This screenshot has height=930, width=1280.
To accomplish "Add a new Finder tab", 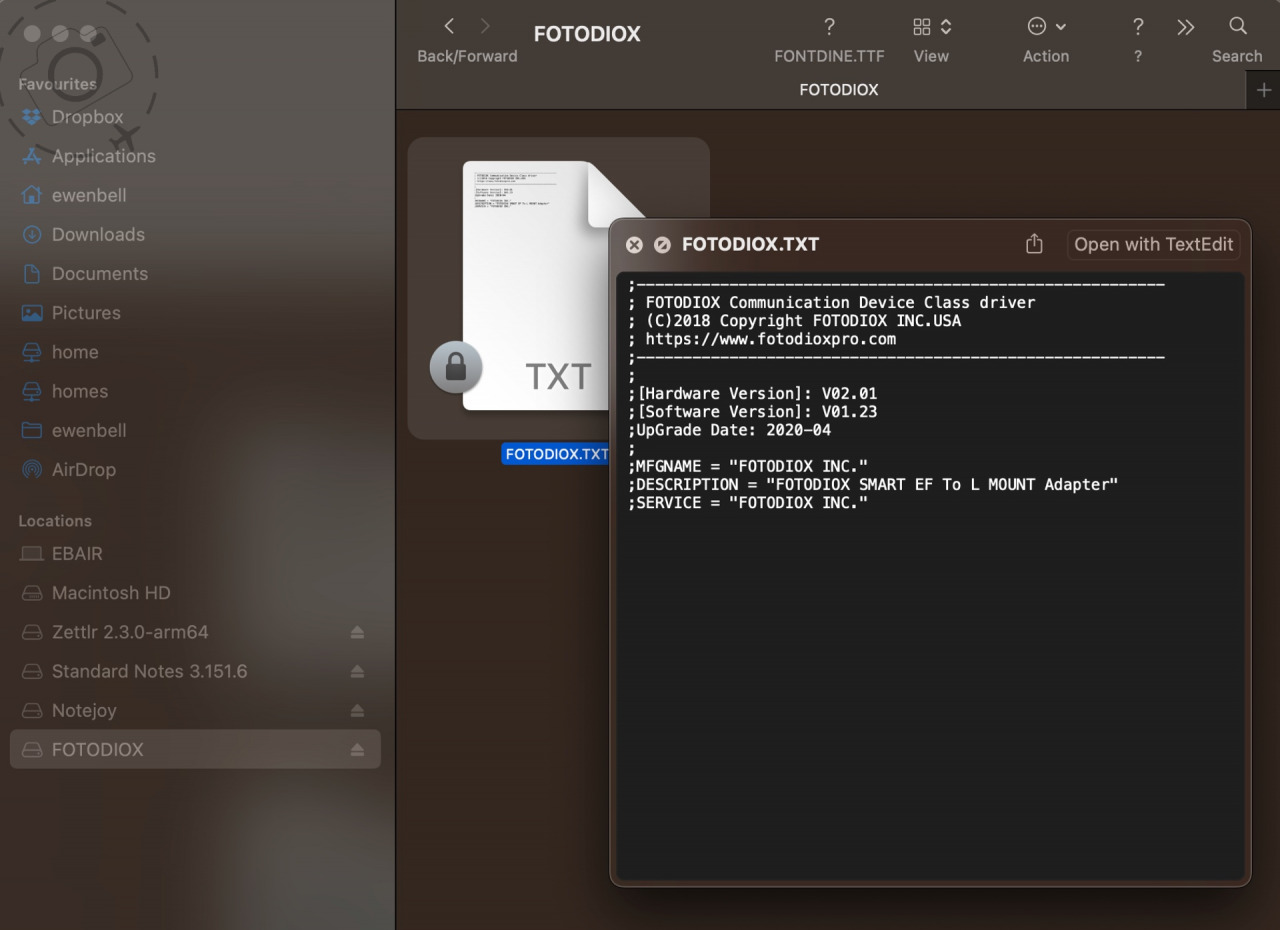I will [1264, 90].
